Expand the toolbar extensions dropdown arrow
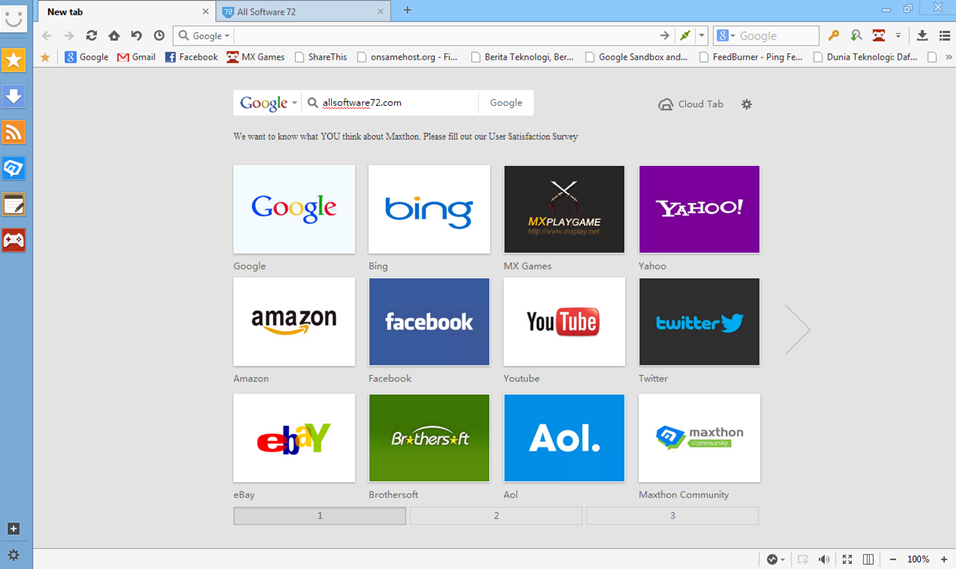 (898, 35)
